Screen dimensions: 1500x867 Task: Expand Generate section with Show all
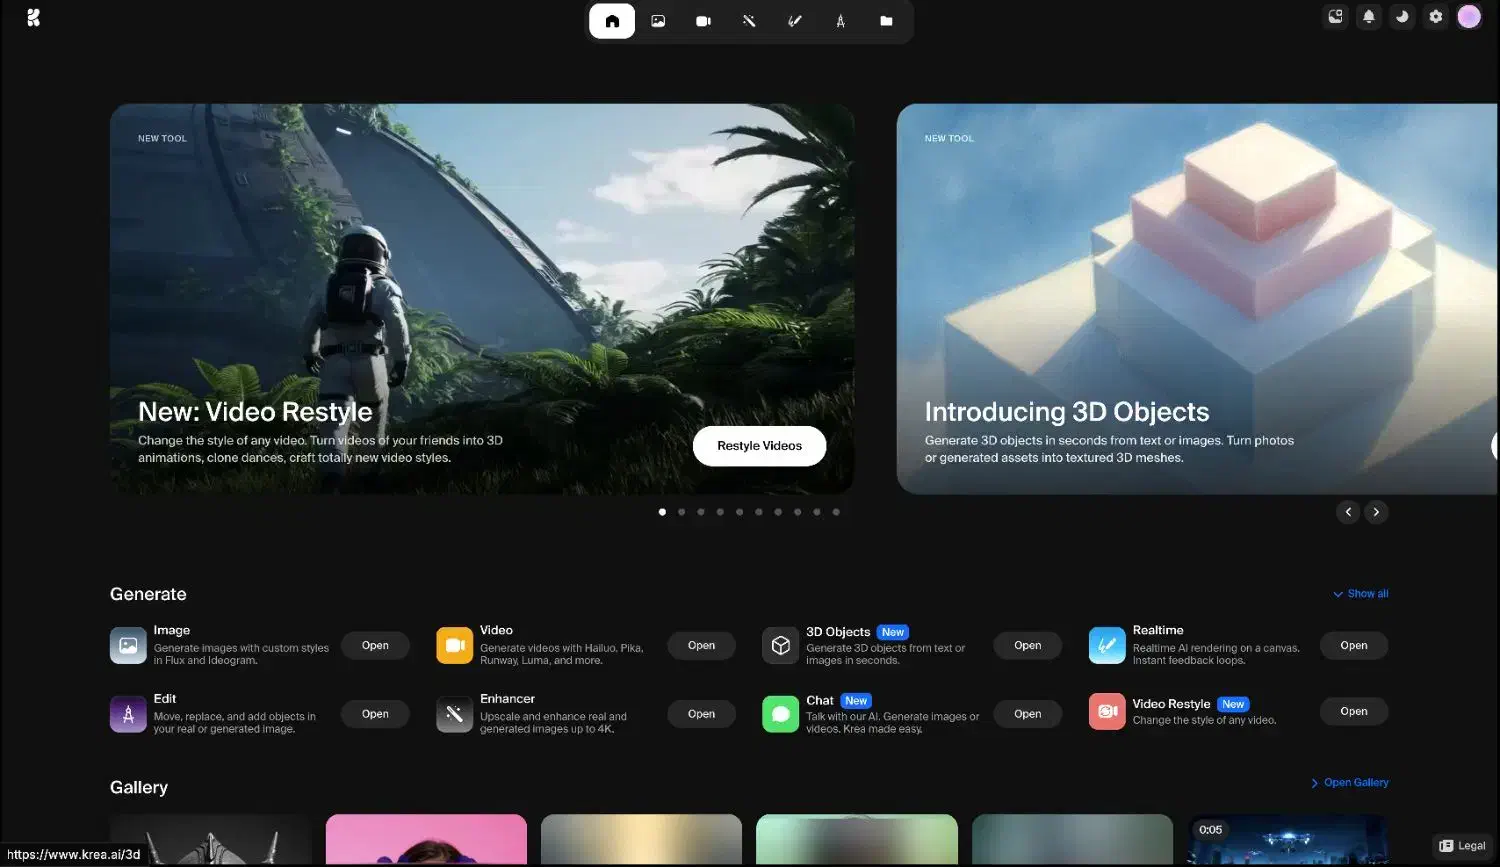1361,594
